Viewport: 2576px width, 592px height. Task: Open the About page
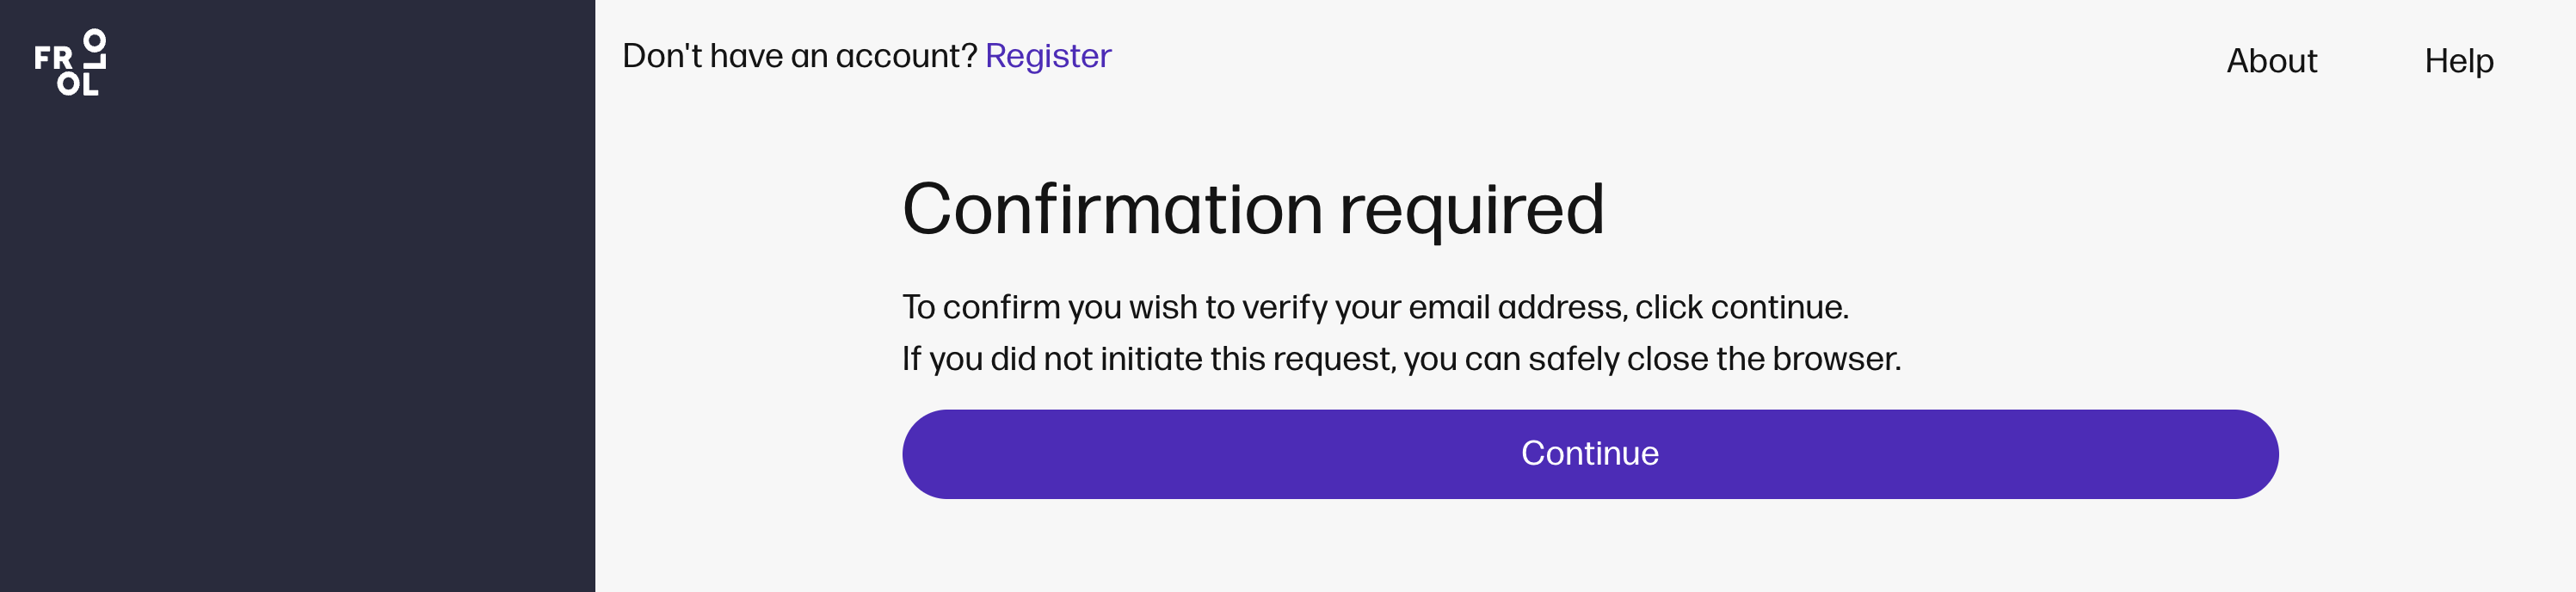2270,61
